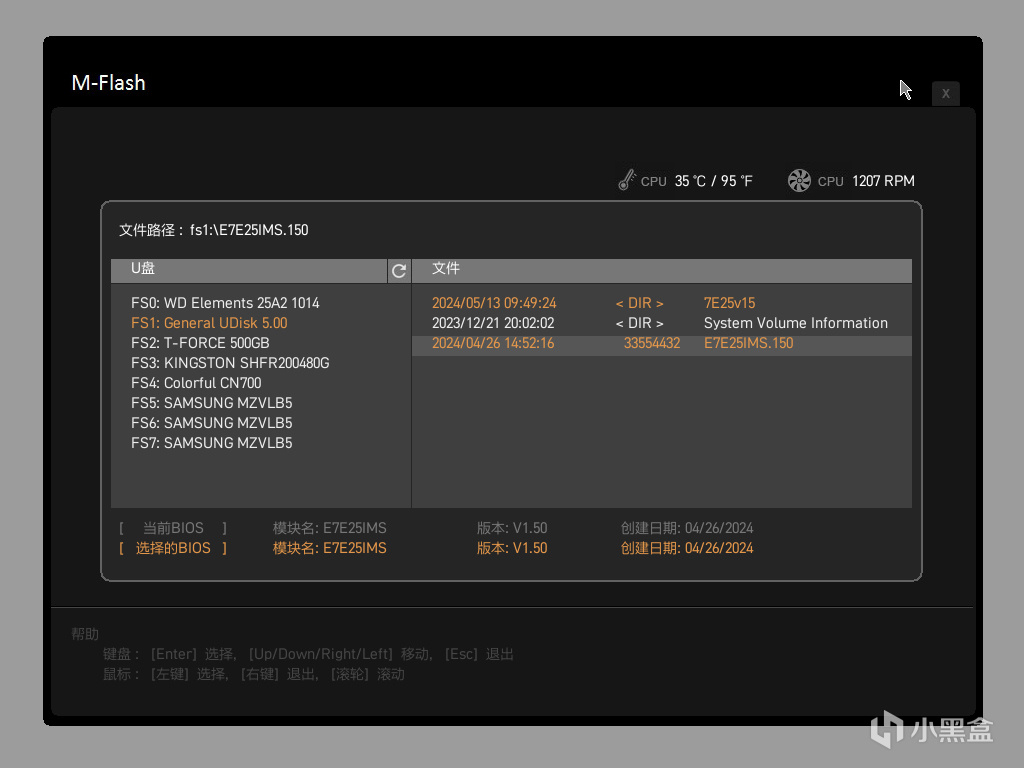Select FS2: T-FORCE 500GB drive
This screenshot has height=768, width=1024.
pos(200,343)
